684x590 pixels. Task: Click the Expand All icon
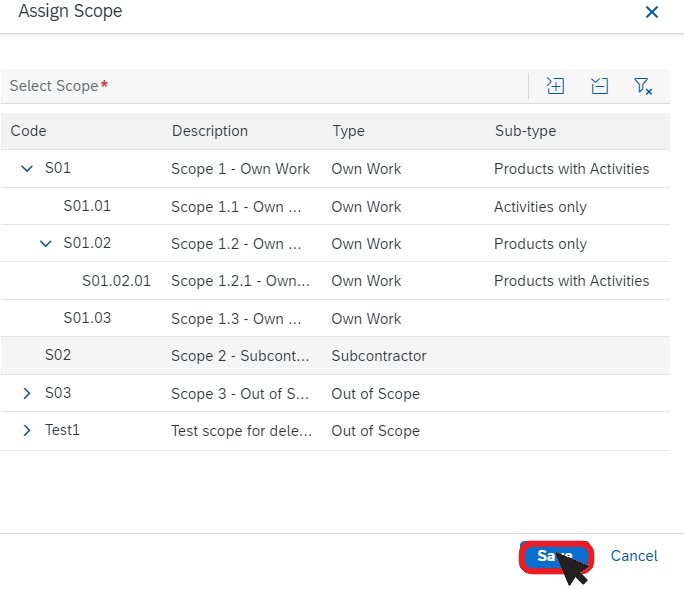(555, 85)
